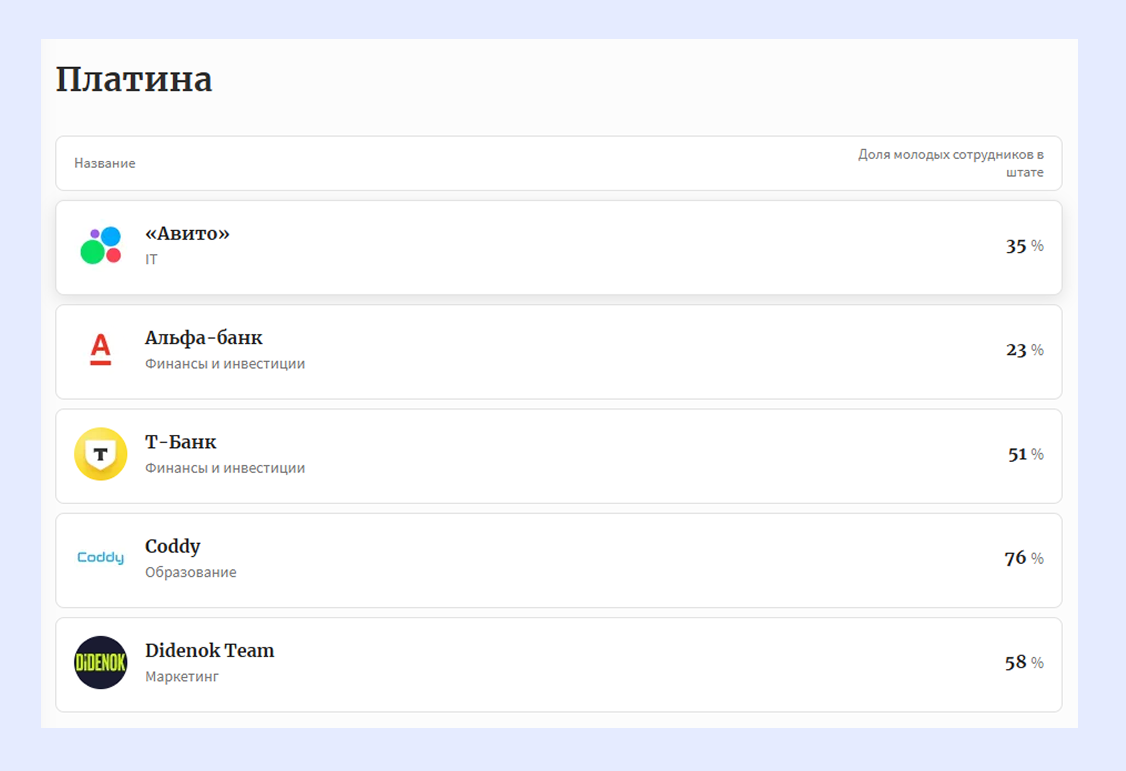The image size is (1126, 771).
Task: Click the 35 % value for Авито
Action: (x=1025, y=246)
